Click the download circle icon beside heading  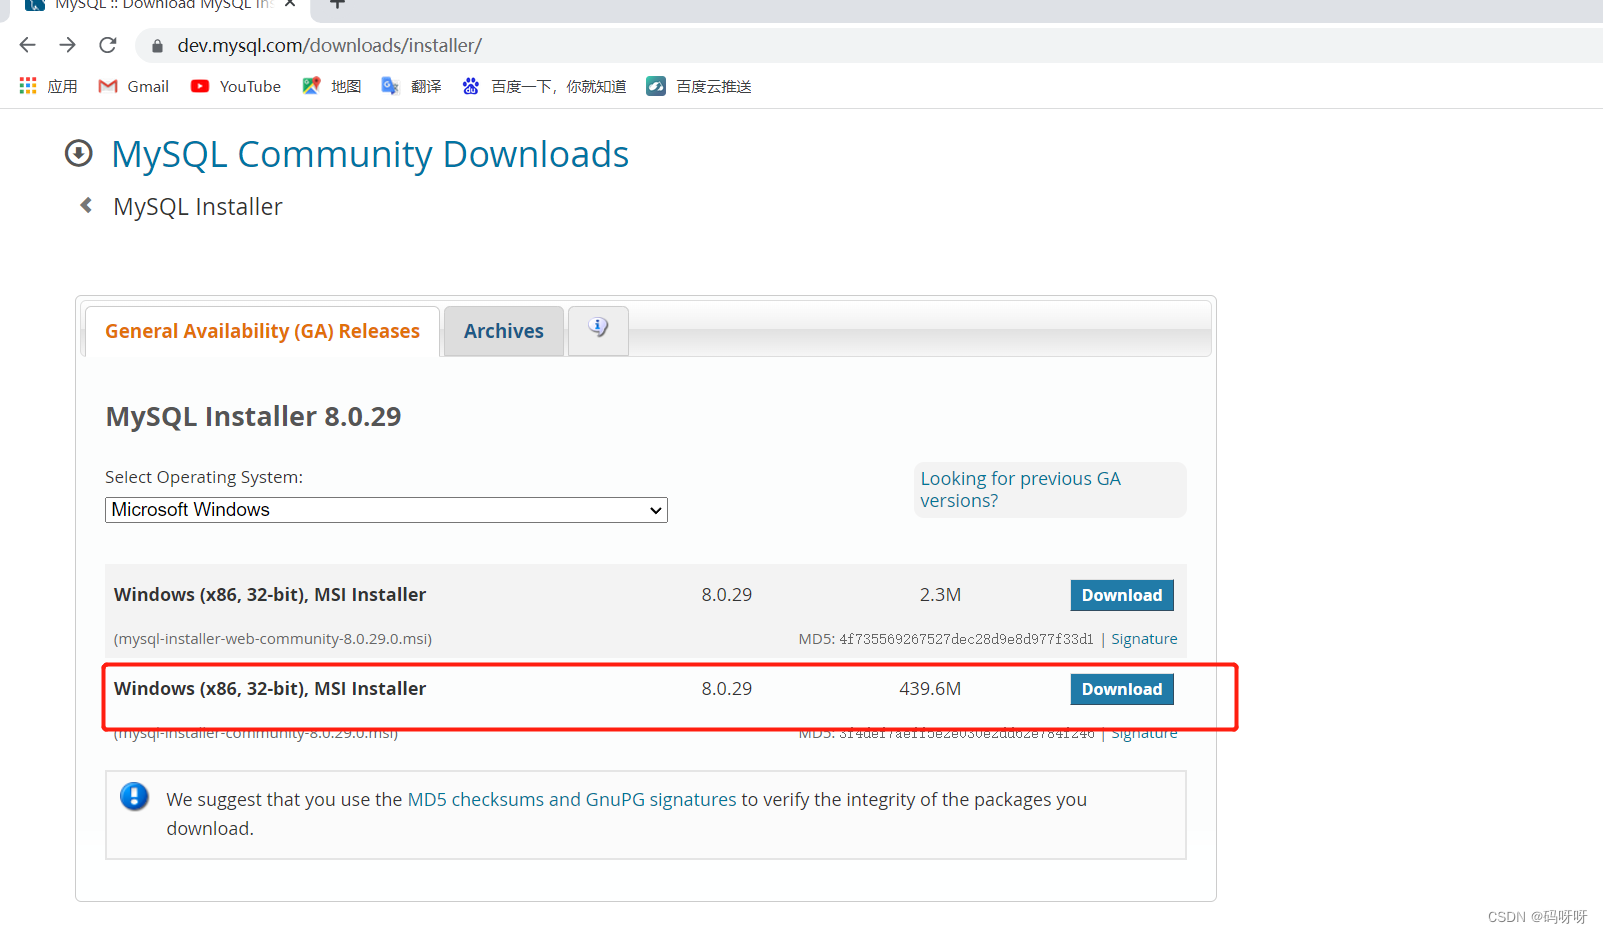pos(79,153)
